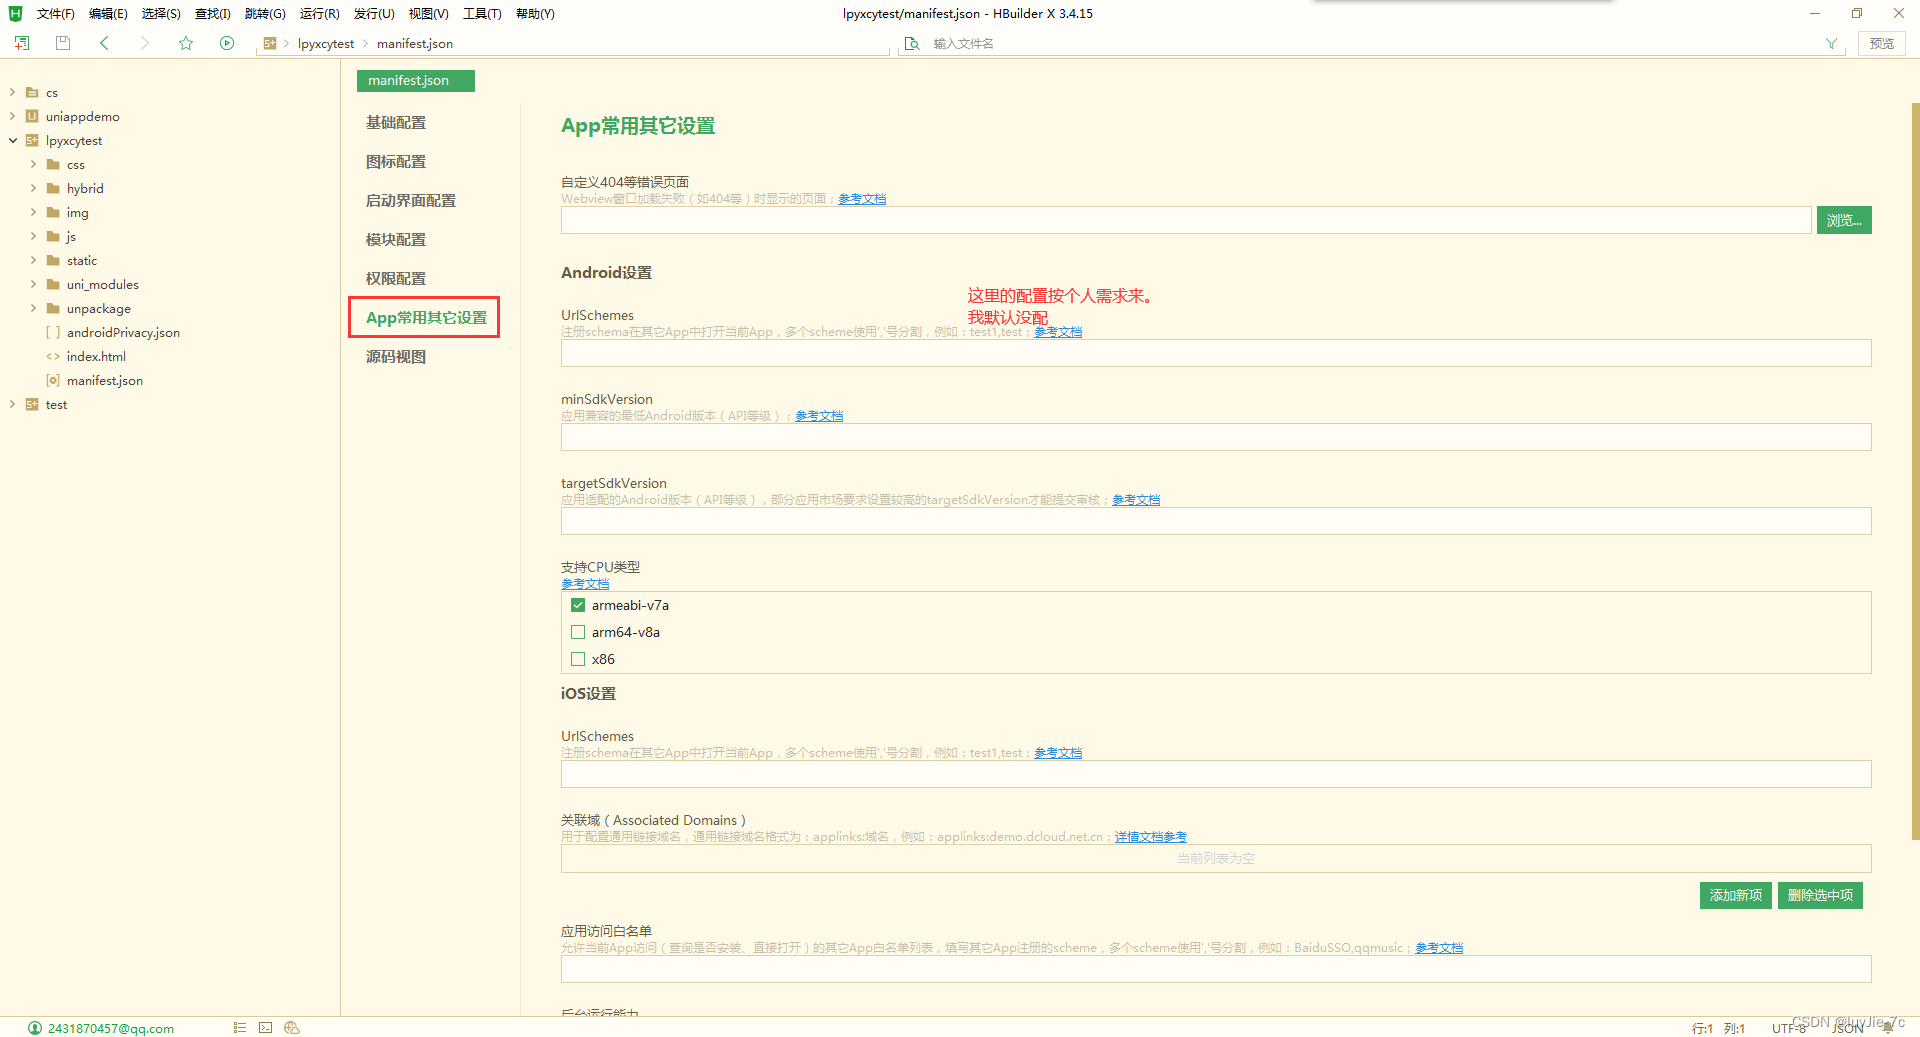The image size is (1920, 1037).
Task: Navigate back with the back arrow icon
Action: coord(104,43)
